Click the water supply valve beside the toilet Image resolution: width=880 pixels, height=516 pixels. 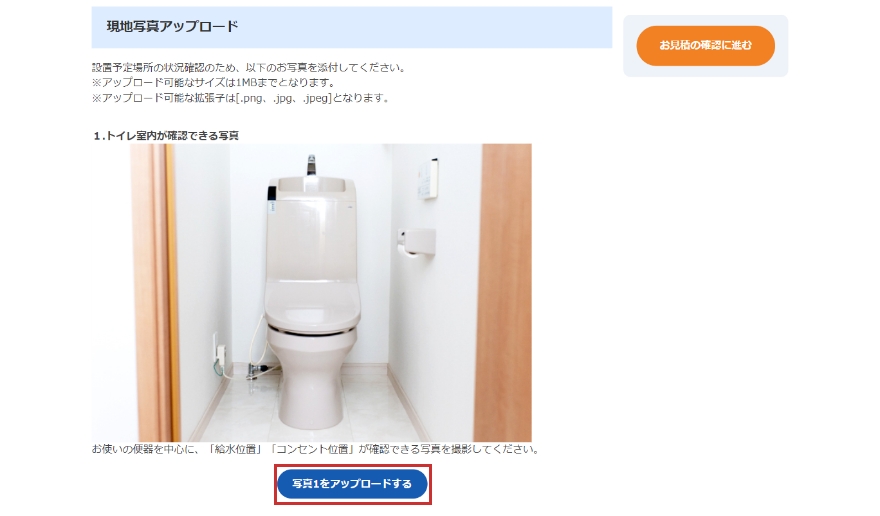(x=259, y=371)
